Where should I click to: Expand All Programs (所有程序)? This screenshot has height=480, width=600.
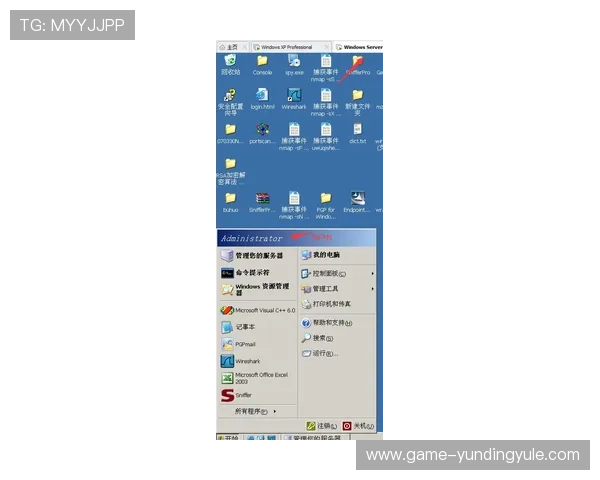[x=253, y=411]
